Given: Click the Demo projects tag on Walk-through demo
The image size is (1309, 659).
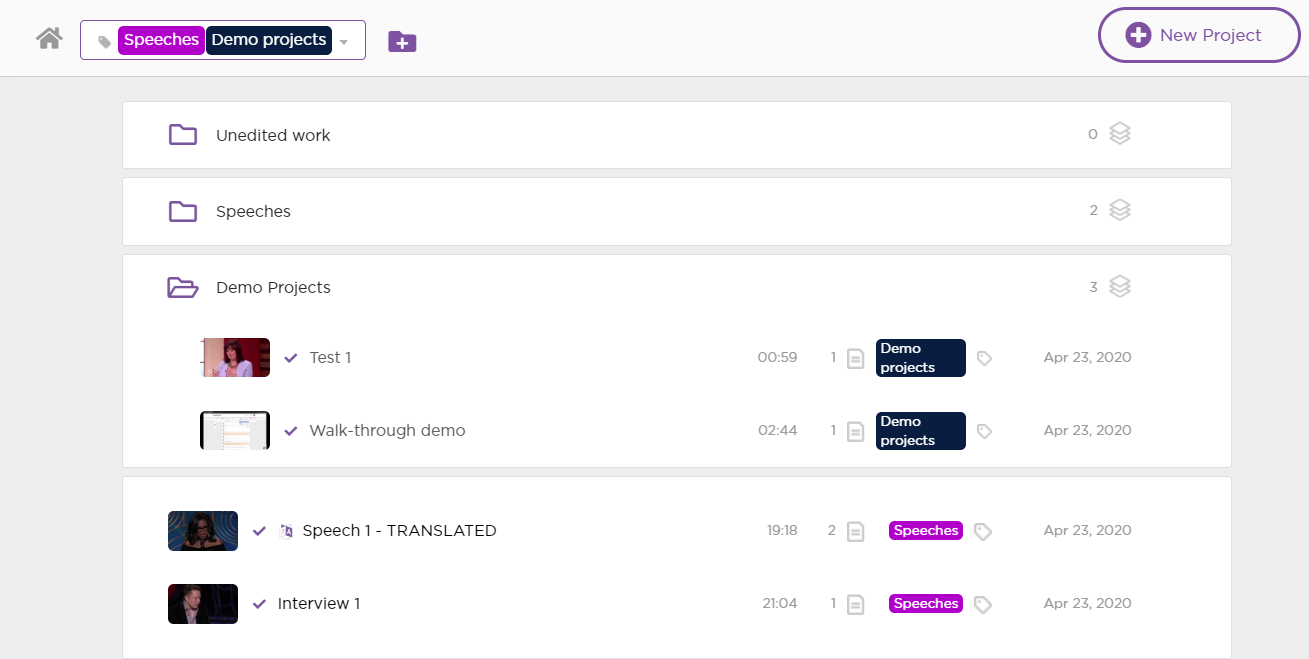Looking at the screenshot, I should 921,431.
